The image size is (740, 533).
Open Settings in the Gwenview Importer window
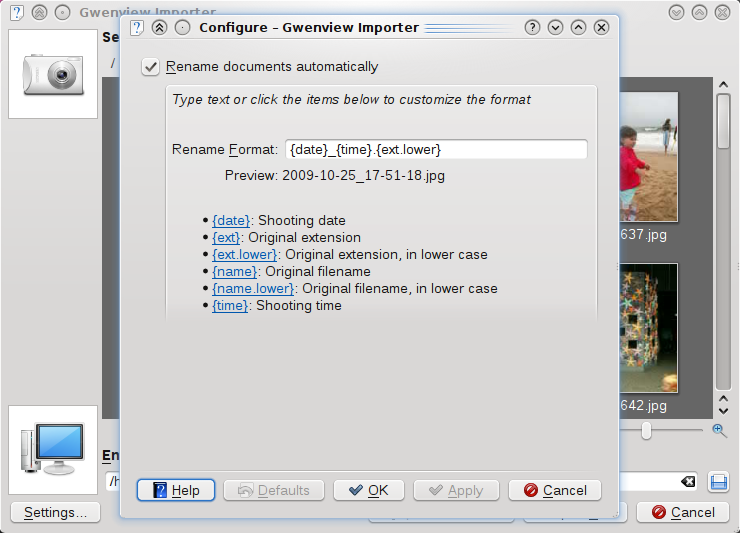tap(55, 512)
